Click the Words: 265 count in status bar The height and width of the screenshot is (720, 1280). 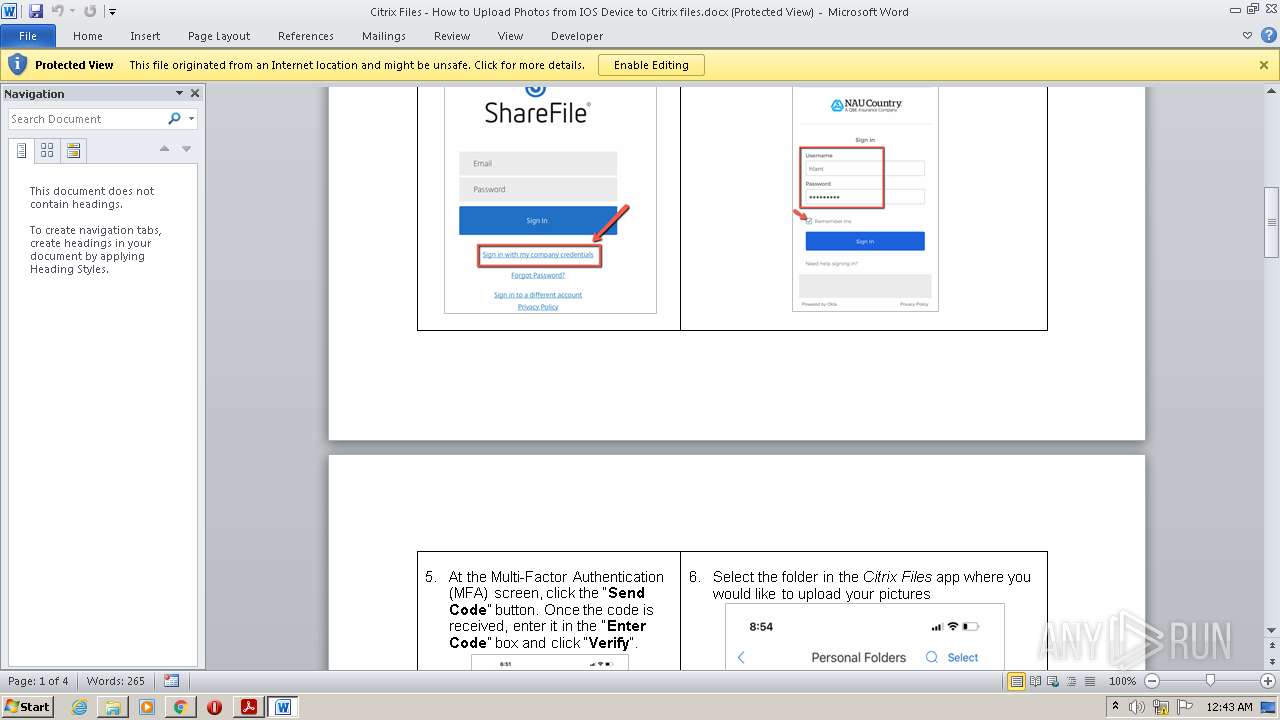[x=116, y=681]
